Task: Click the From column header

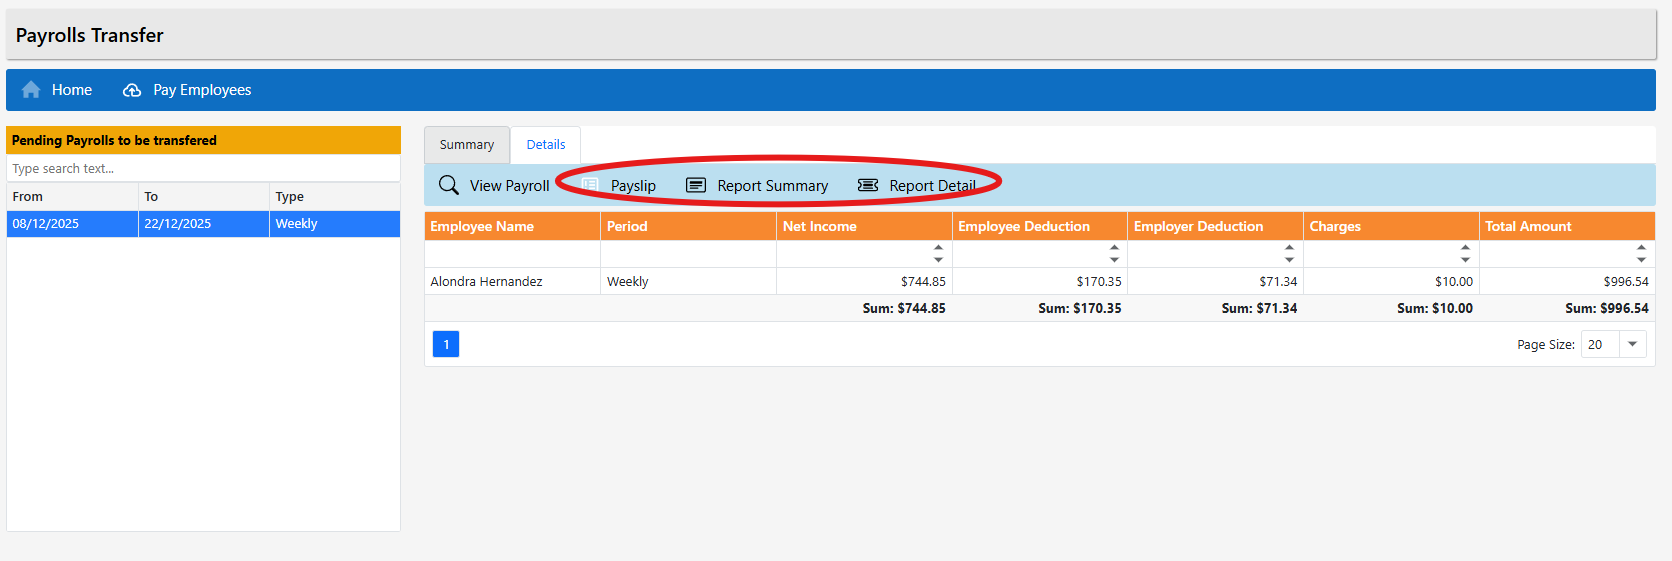Action: [x=72, y=197]
